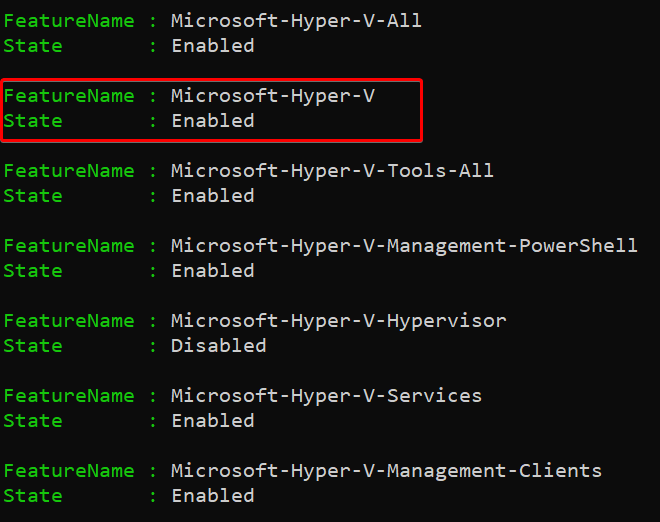Click the Disabled state value

[218, 346]
